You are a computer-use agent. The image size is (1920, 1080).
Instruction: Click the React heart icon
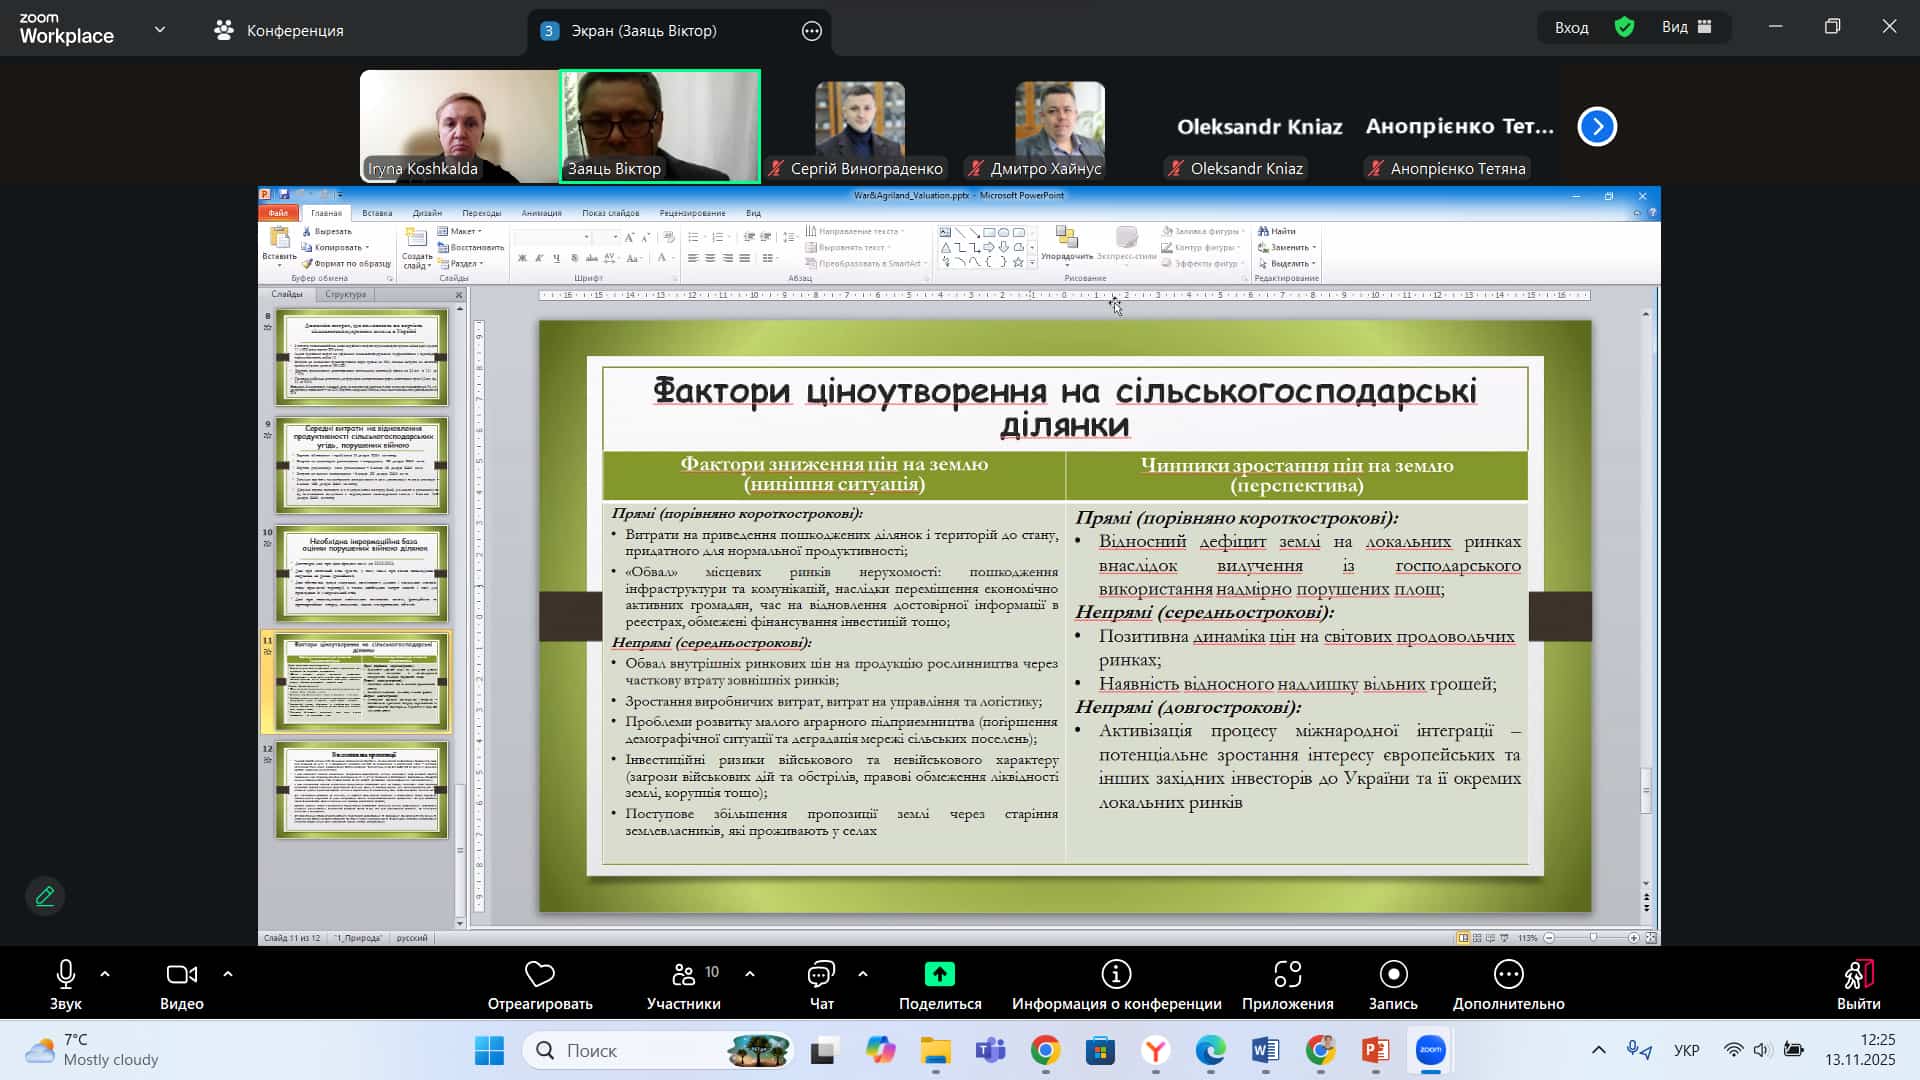[539, 974]
